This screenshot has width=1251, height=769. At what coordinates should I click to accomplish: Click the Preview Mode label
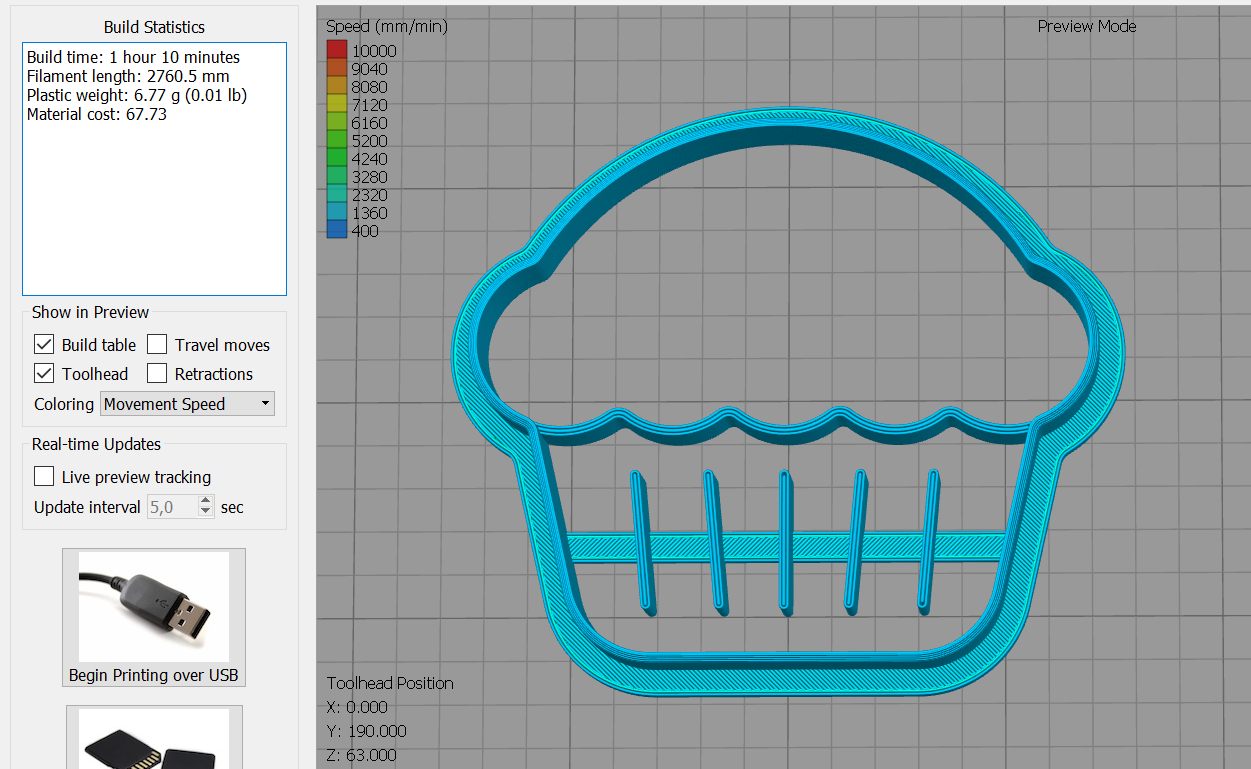[1086, 27]
